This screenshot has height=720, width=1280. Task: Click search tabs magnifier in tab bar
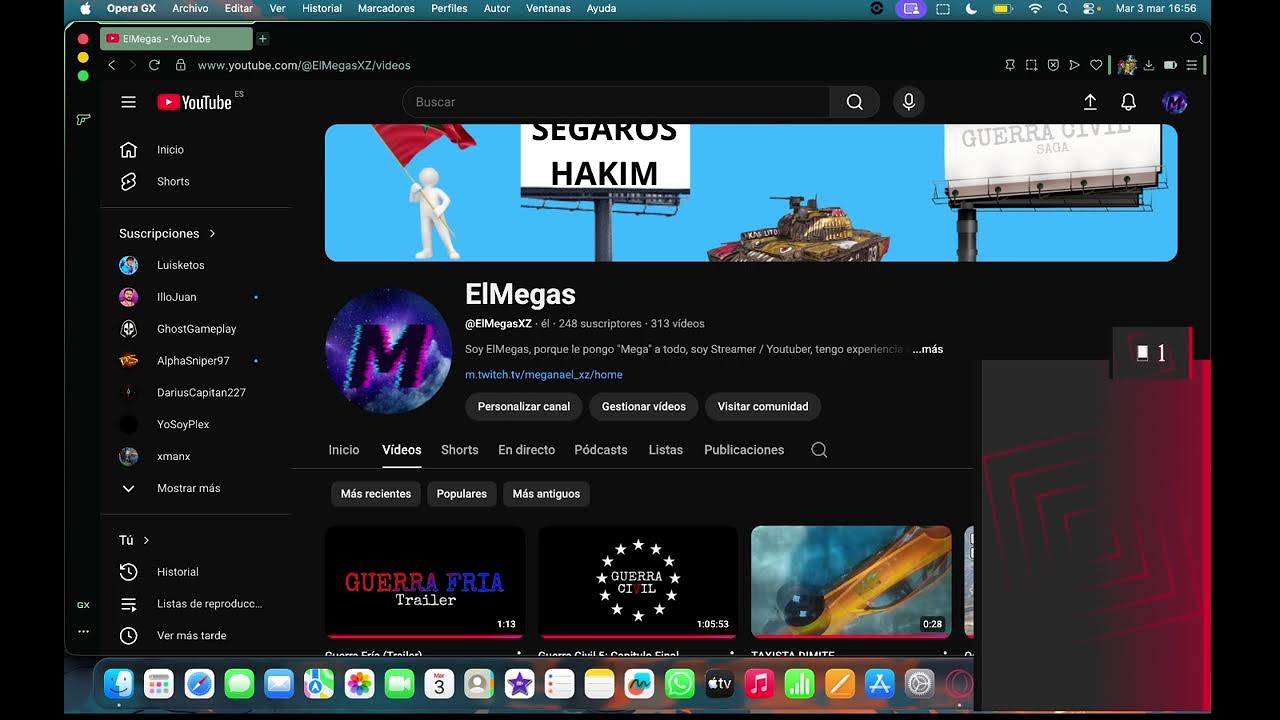(1196, 38)
